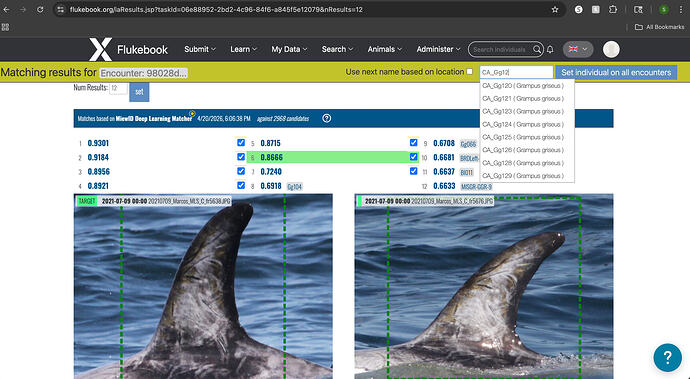Select match result 1 score 0.9301
The image size is (690, 379).
click(x=98, y=143)
